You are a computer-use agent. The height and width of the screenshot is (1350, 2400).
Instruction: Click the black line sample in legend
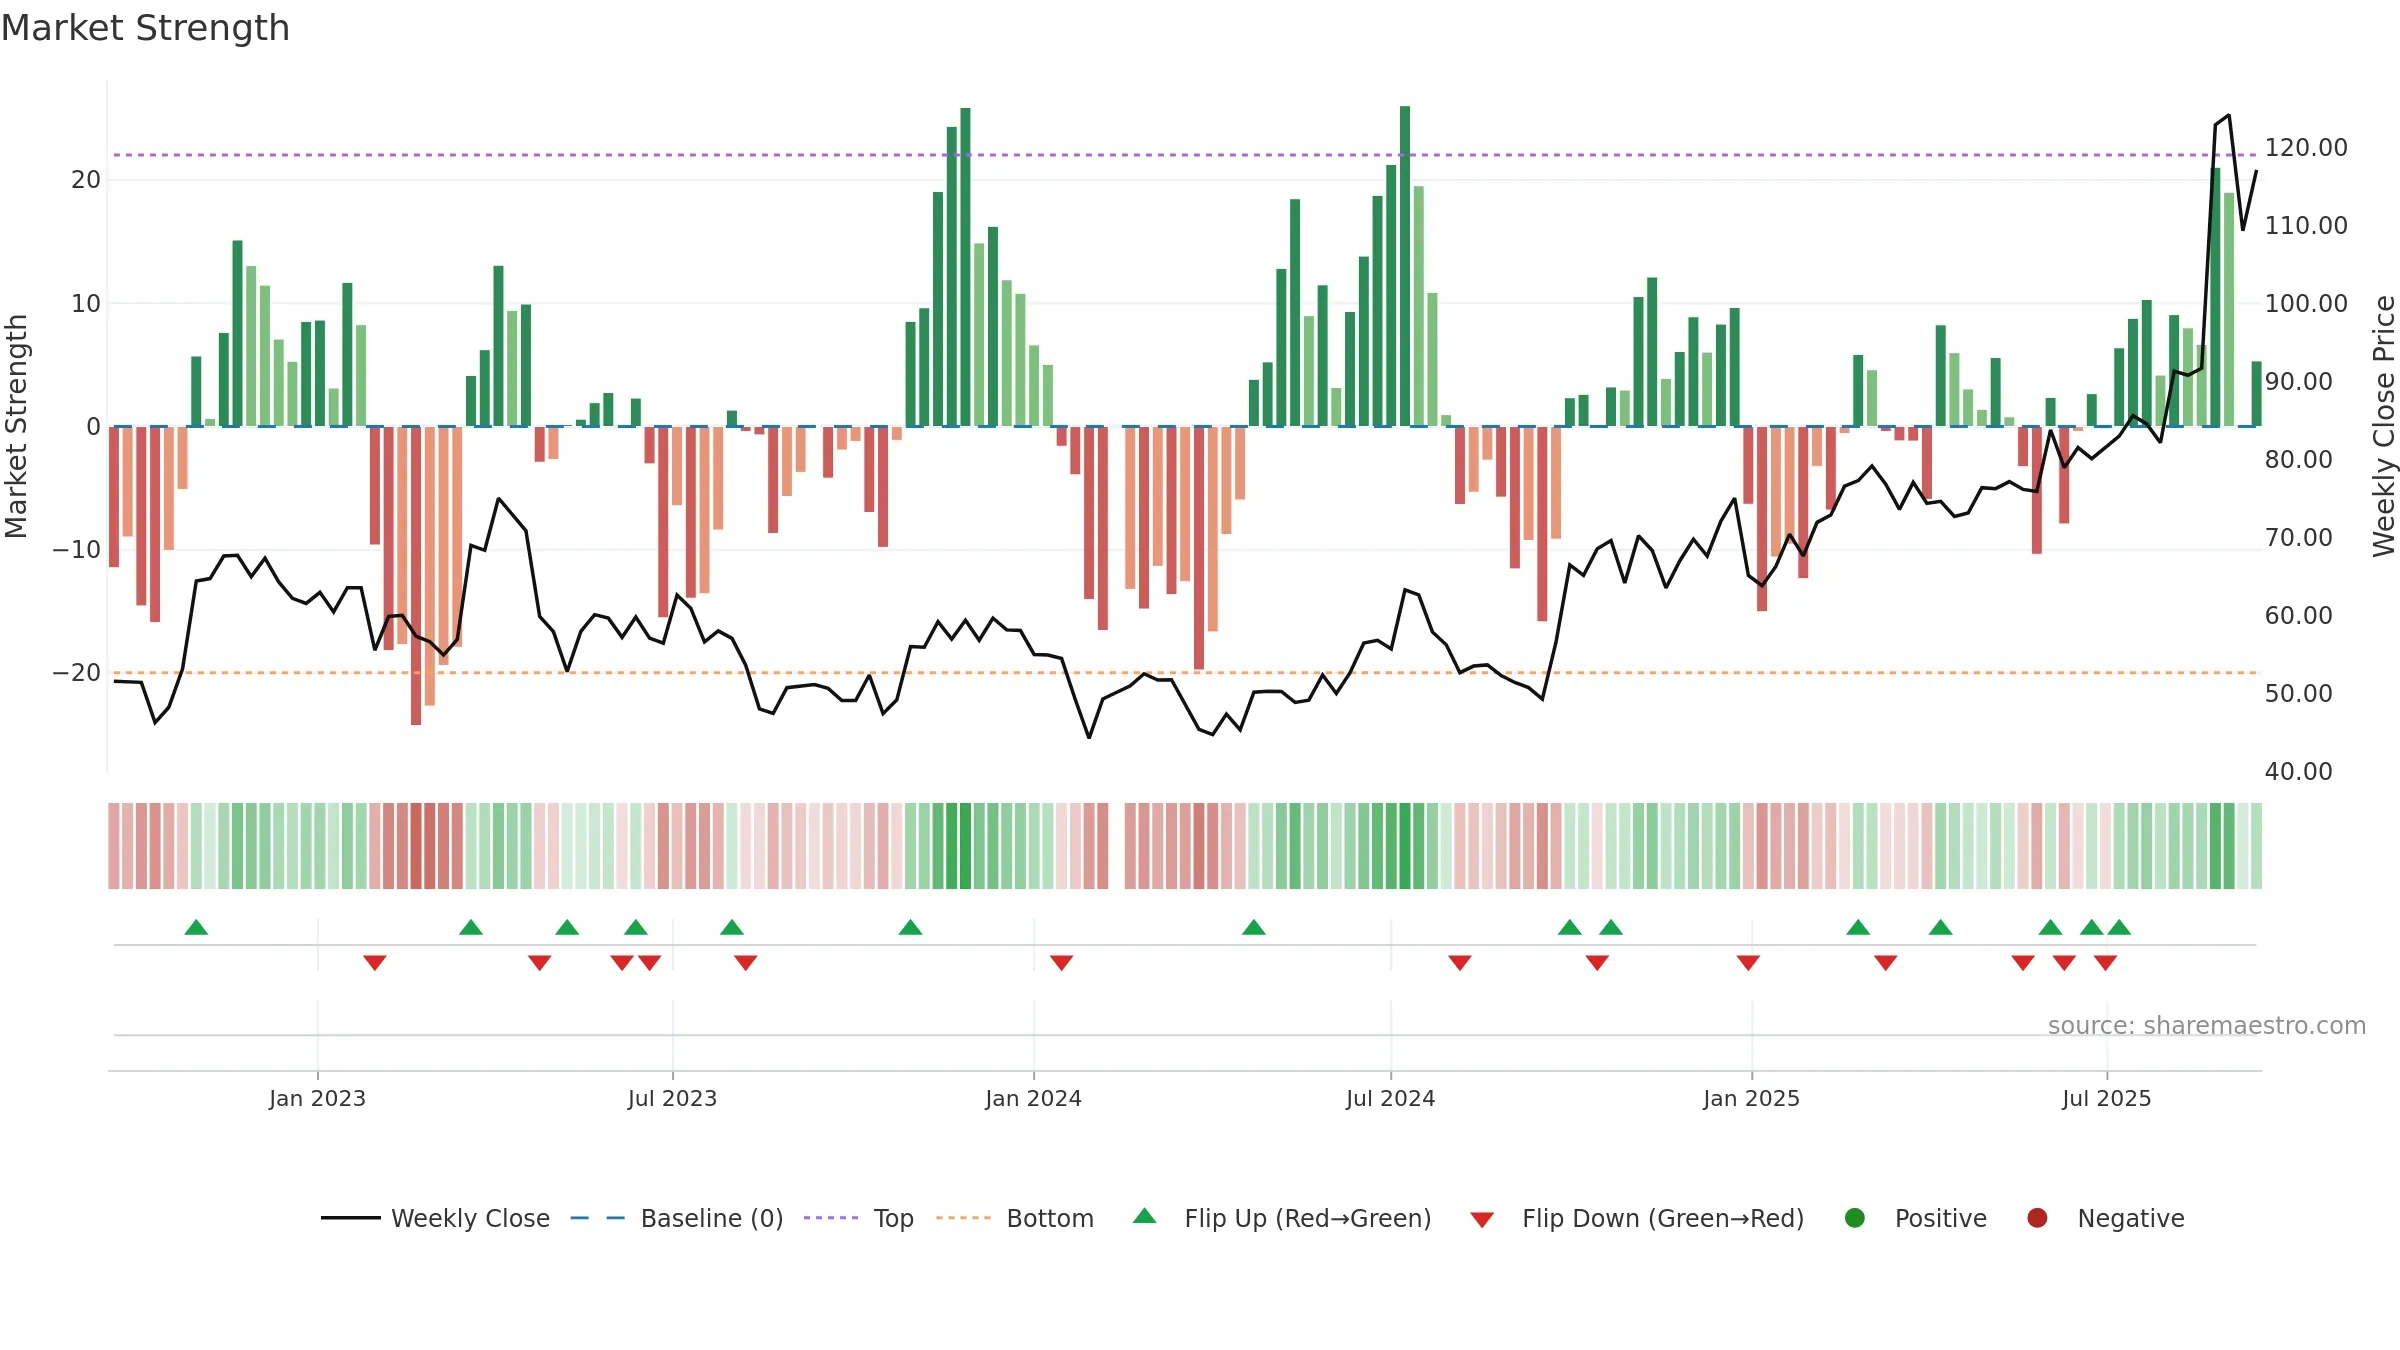tap(350, 1218)
